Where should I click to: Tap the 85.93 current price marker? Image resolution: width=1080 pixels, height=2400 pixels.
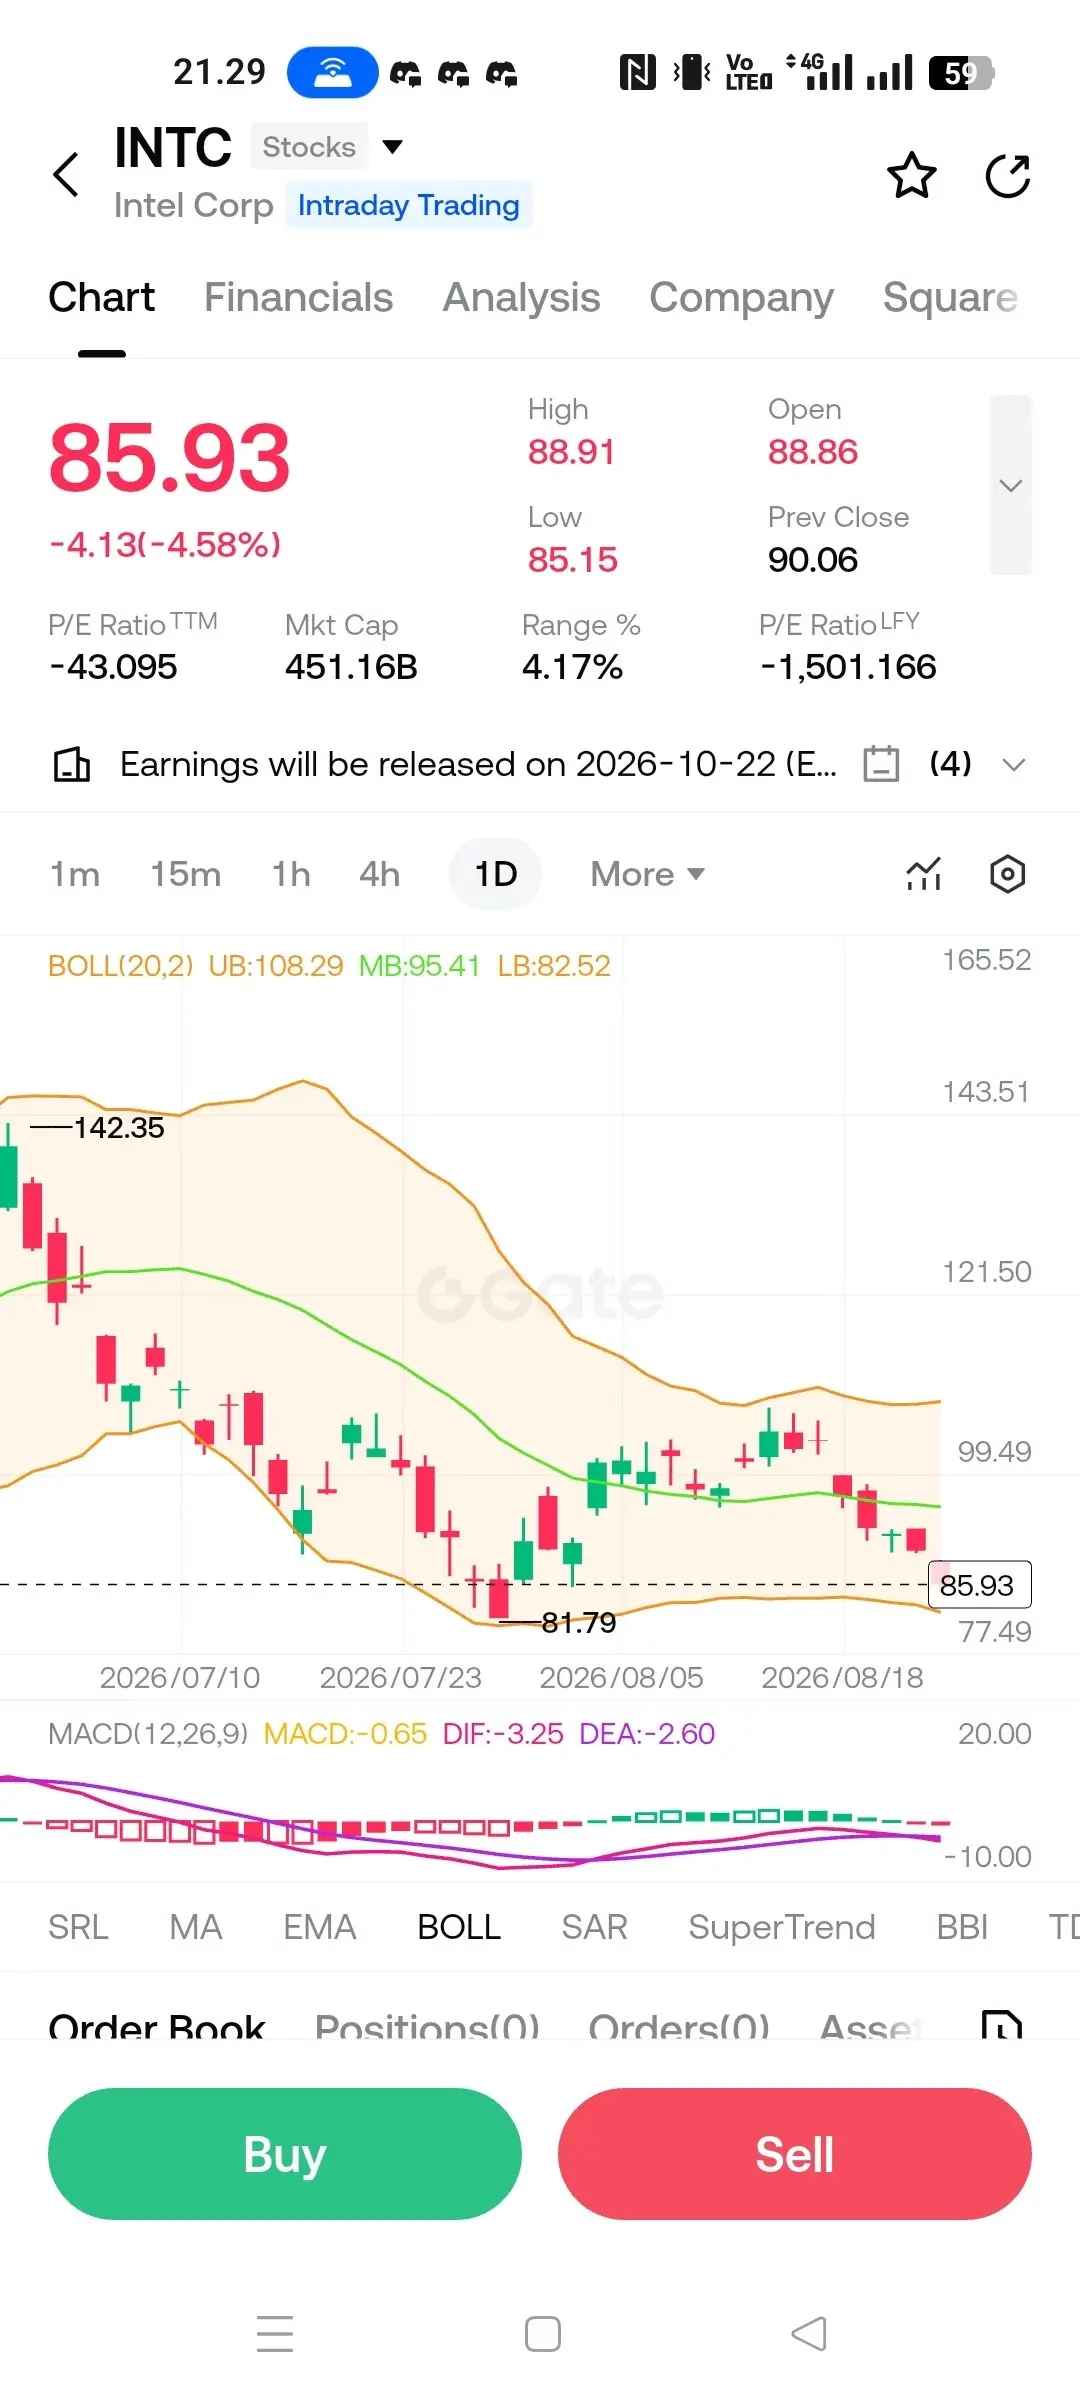pyautogui.click(x=980, y=1585)
